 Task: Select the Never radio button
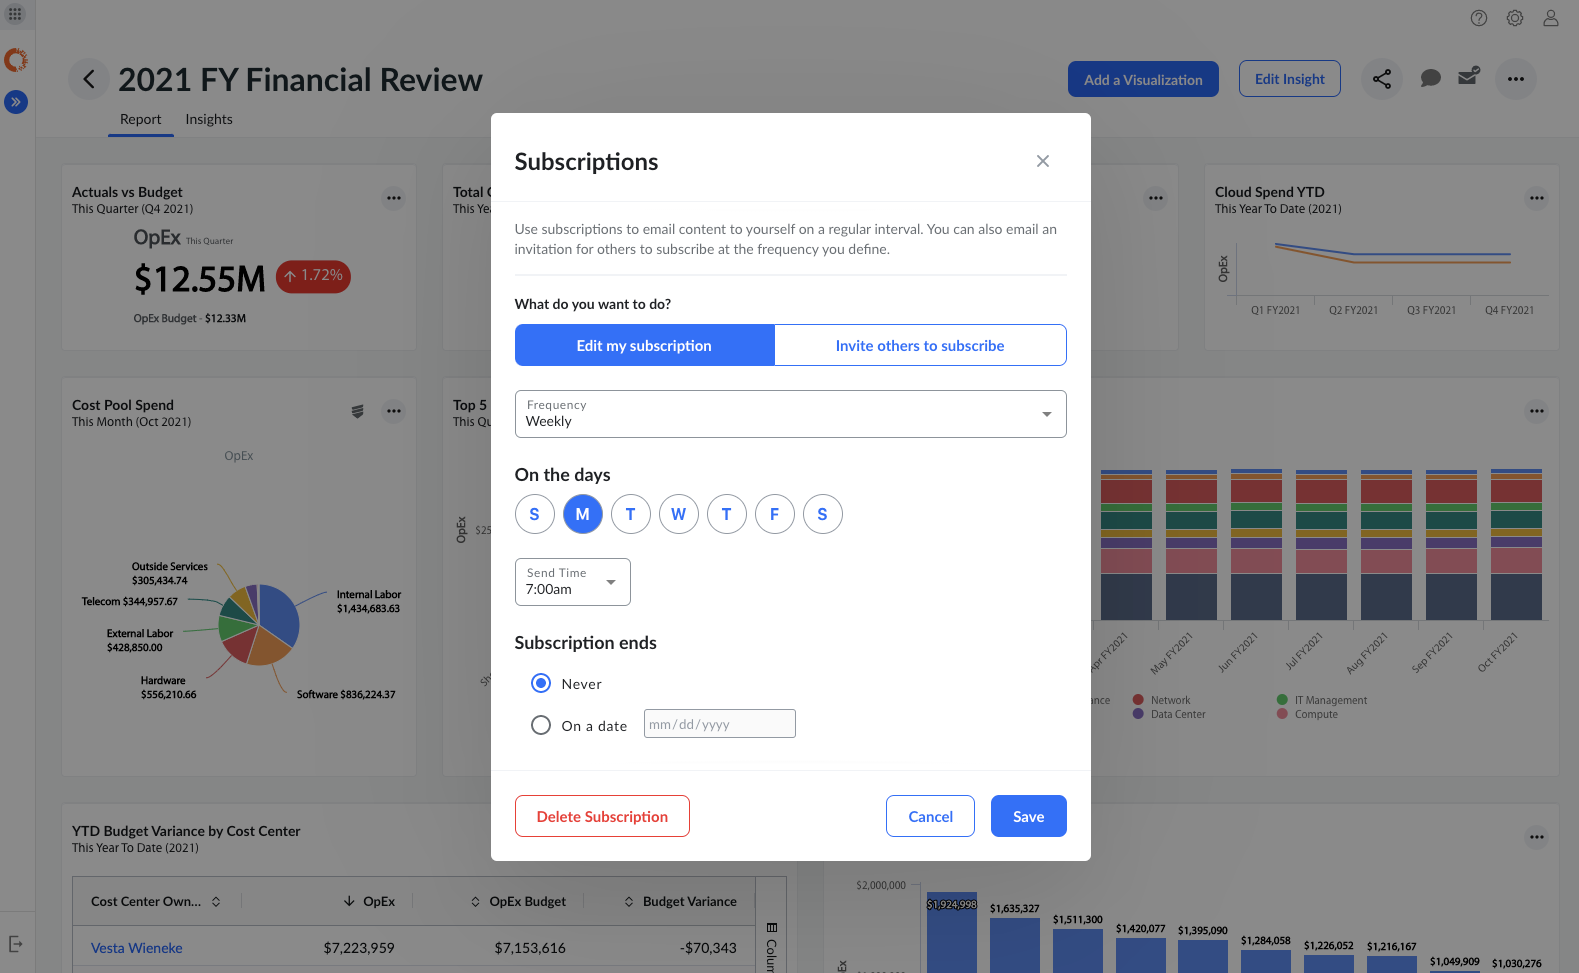(x=541, y=683)
